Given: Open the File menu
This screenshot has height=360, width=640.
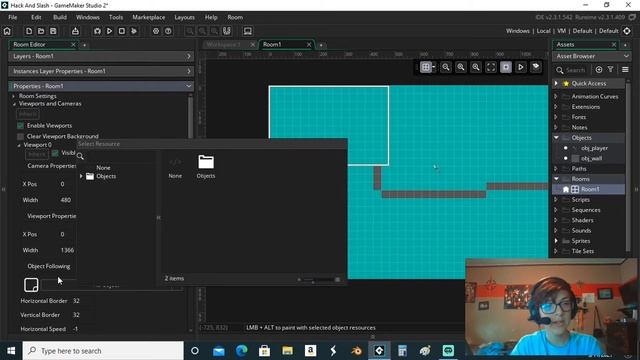Looking at the screenshot, I should coord(13,17).
